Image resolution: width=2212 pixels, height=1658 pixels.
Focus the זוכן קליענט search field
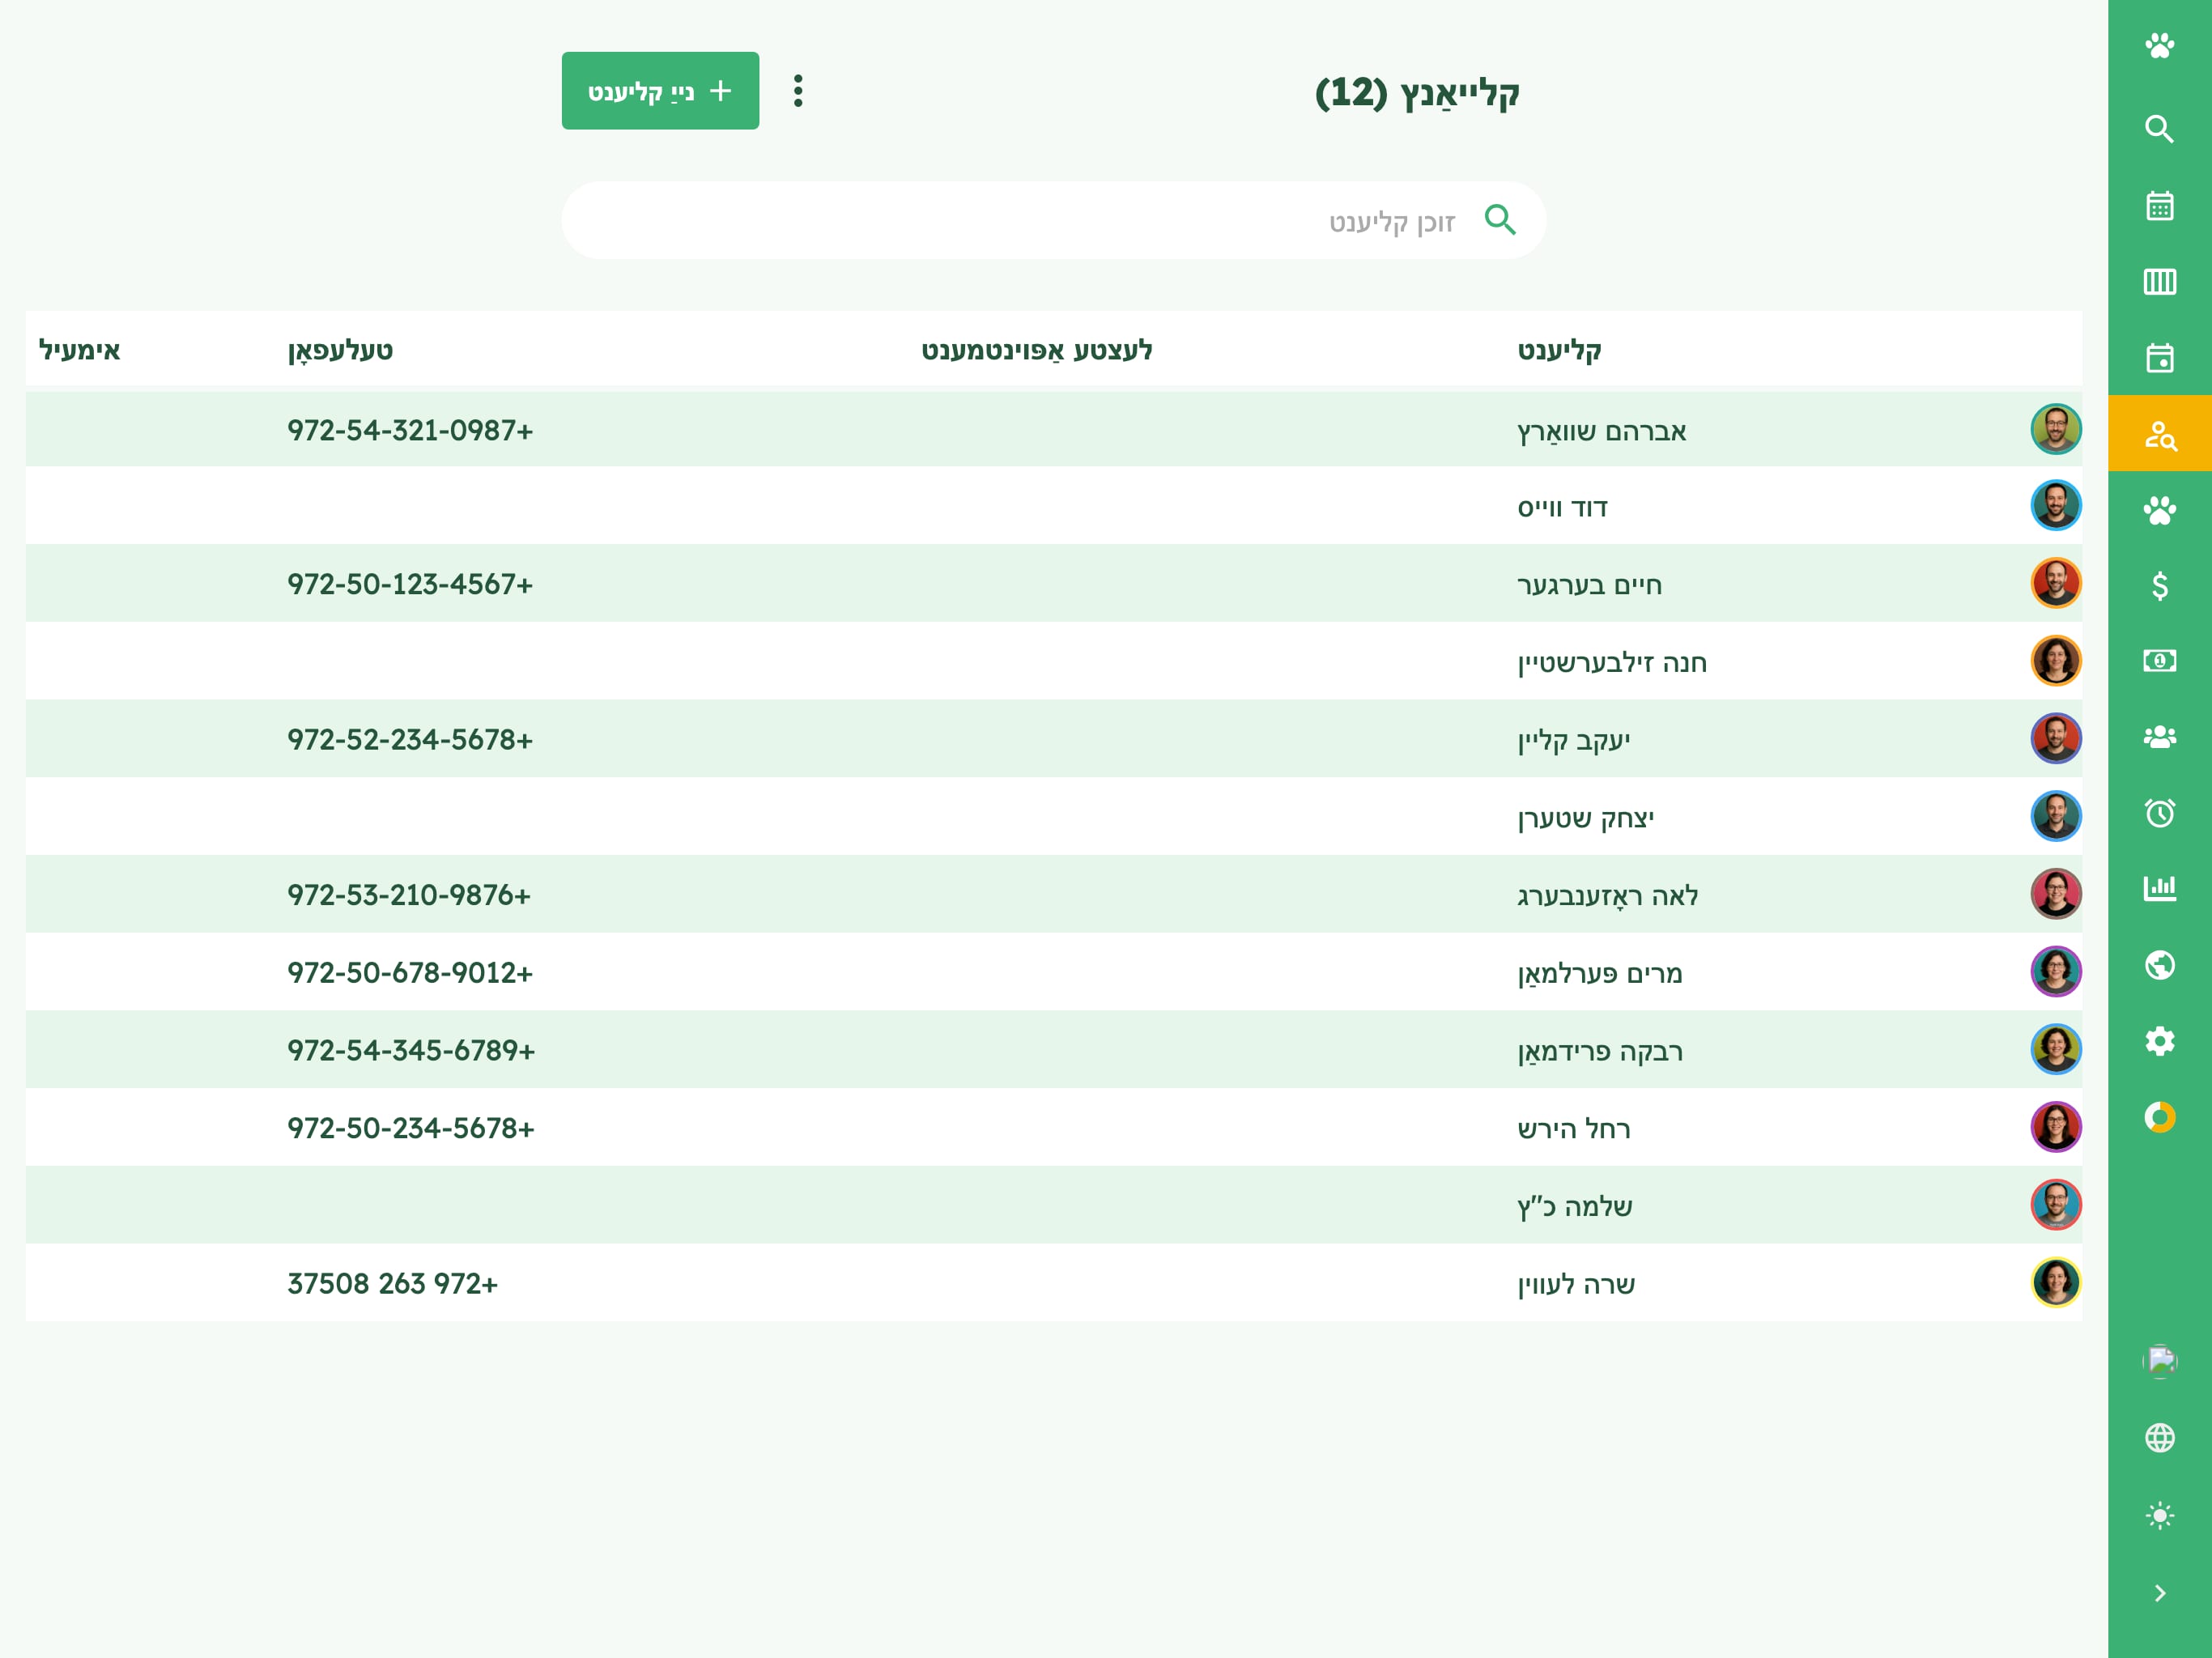[x=1054, y=220]
